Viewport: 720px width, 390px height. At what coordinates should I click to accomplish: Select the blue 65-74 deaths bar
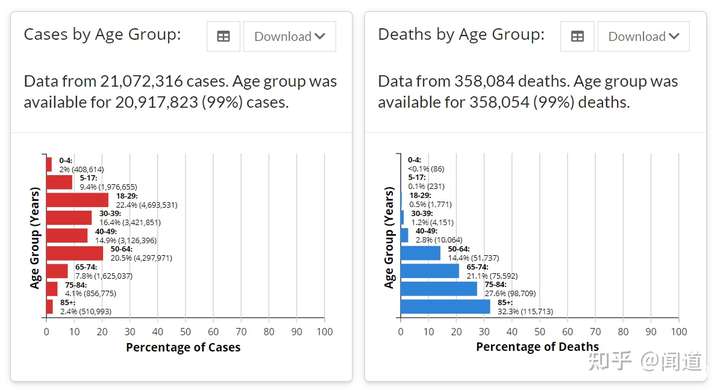430,271
